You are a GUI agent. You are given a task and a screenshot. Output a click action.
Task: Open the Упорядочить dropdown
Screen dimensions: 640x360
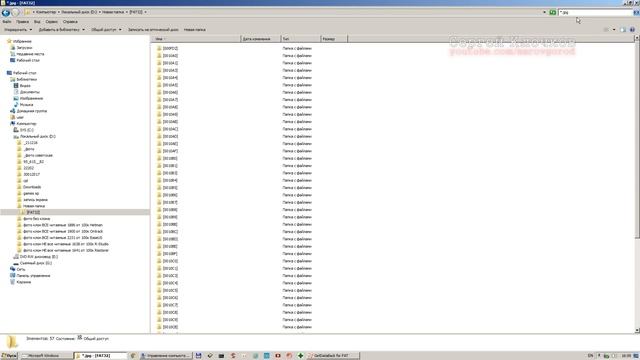pyautogui.click(x=18, y=30)
